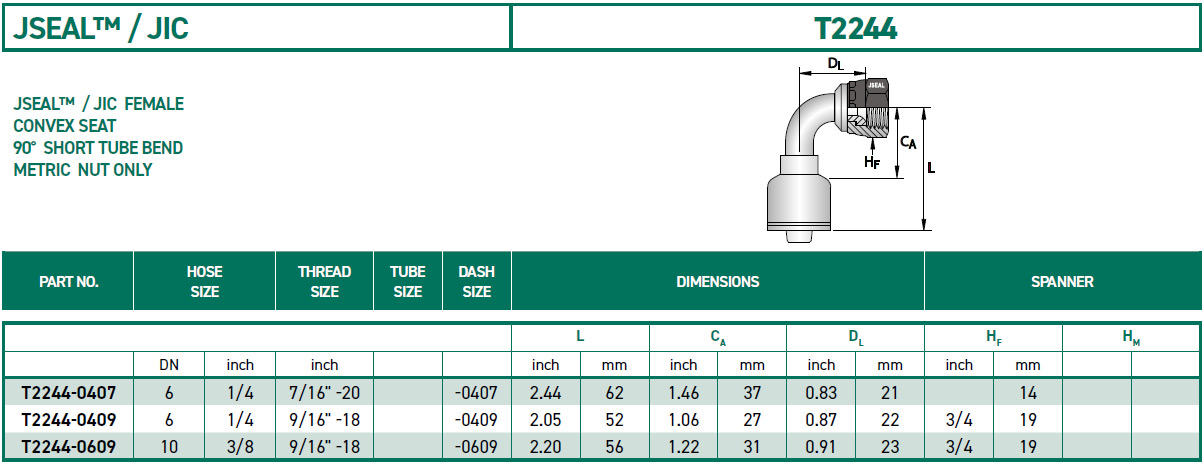The height and width of the screenshot is (465, 1204).
Task: Select the L mm value 62
Action: 615,394
